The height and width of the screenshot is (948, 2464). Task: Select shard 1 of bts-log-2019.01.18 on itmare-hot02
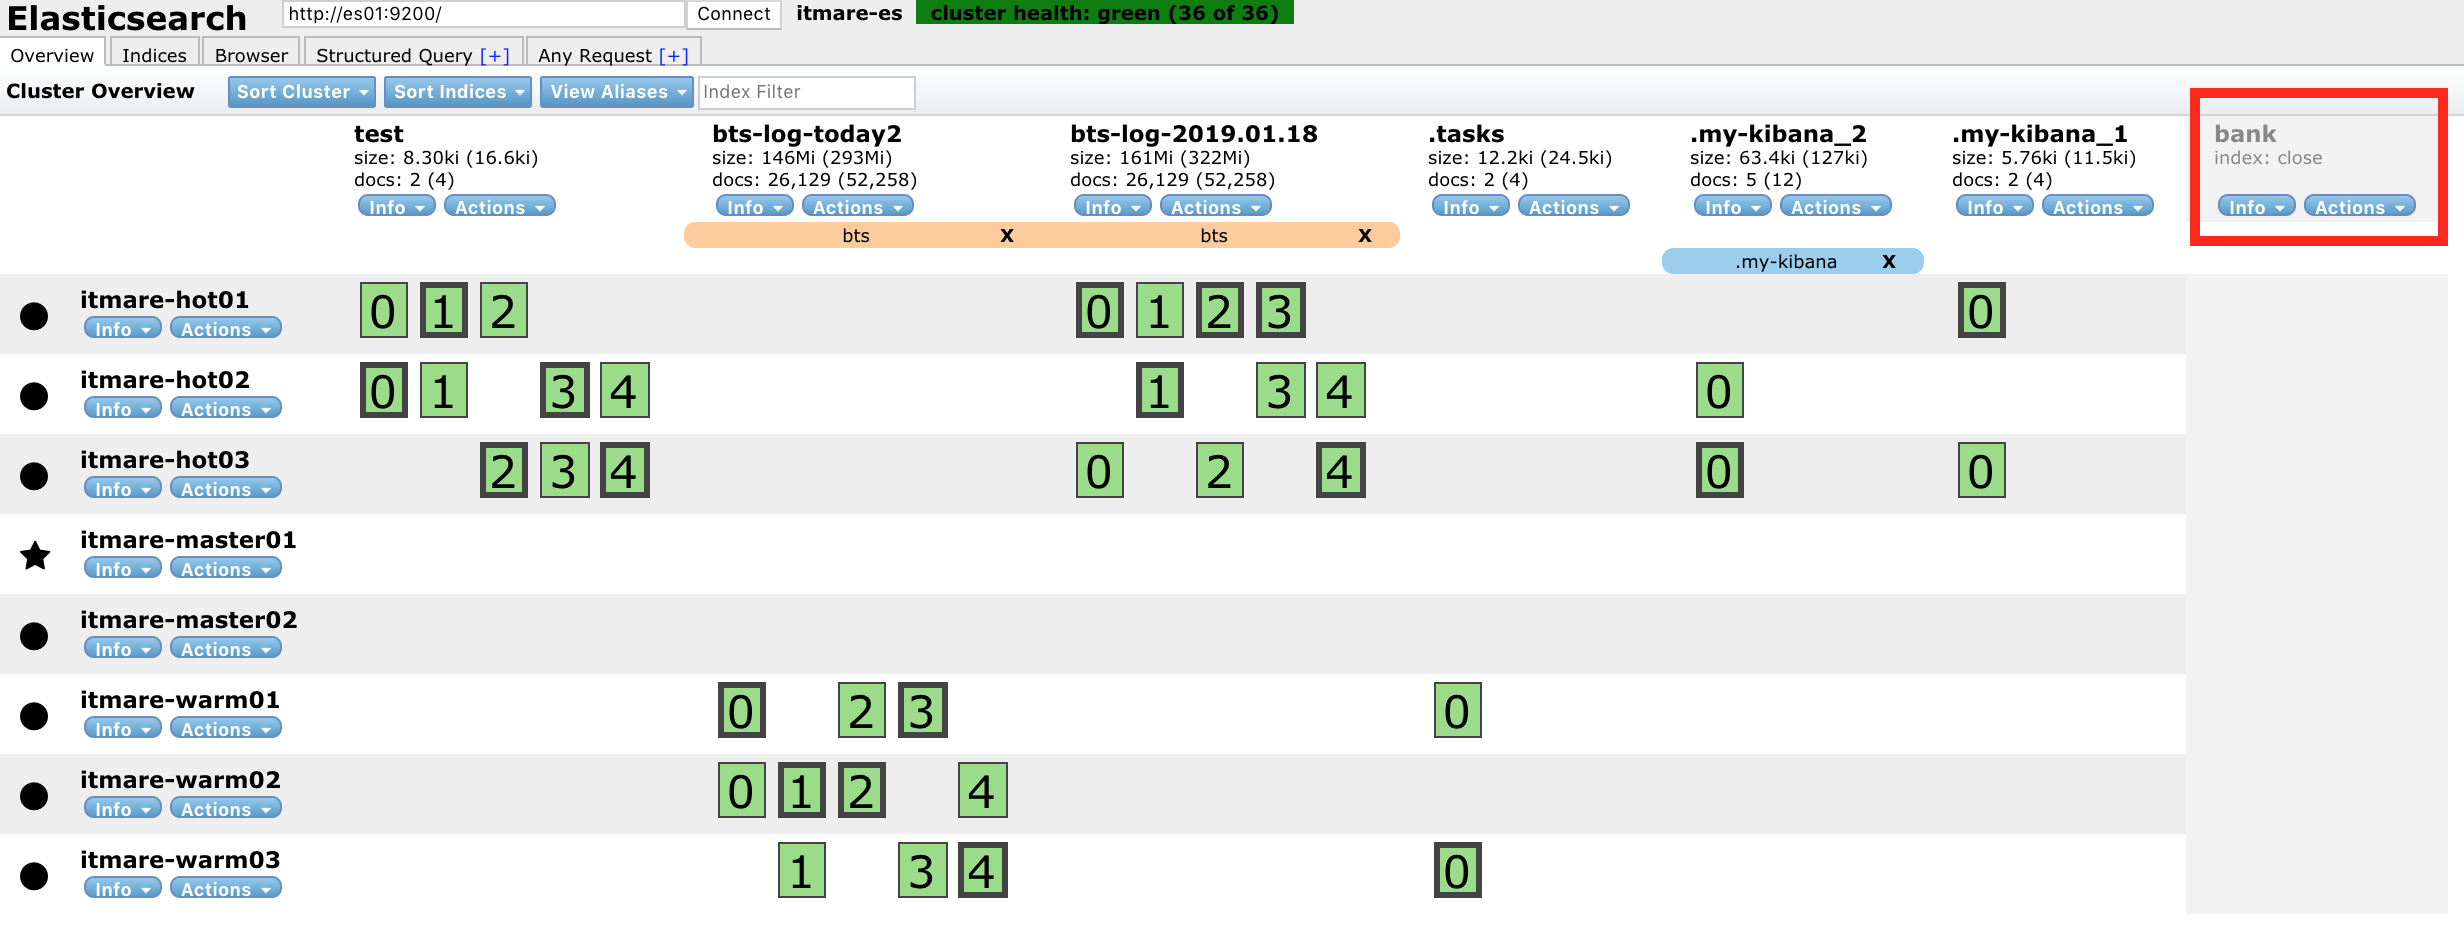coord(1160,390)
